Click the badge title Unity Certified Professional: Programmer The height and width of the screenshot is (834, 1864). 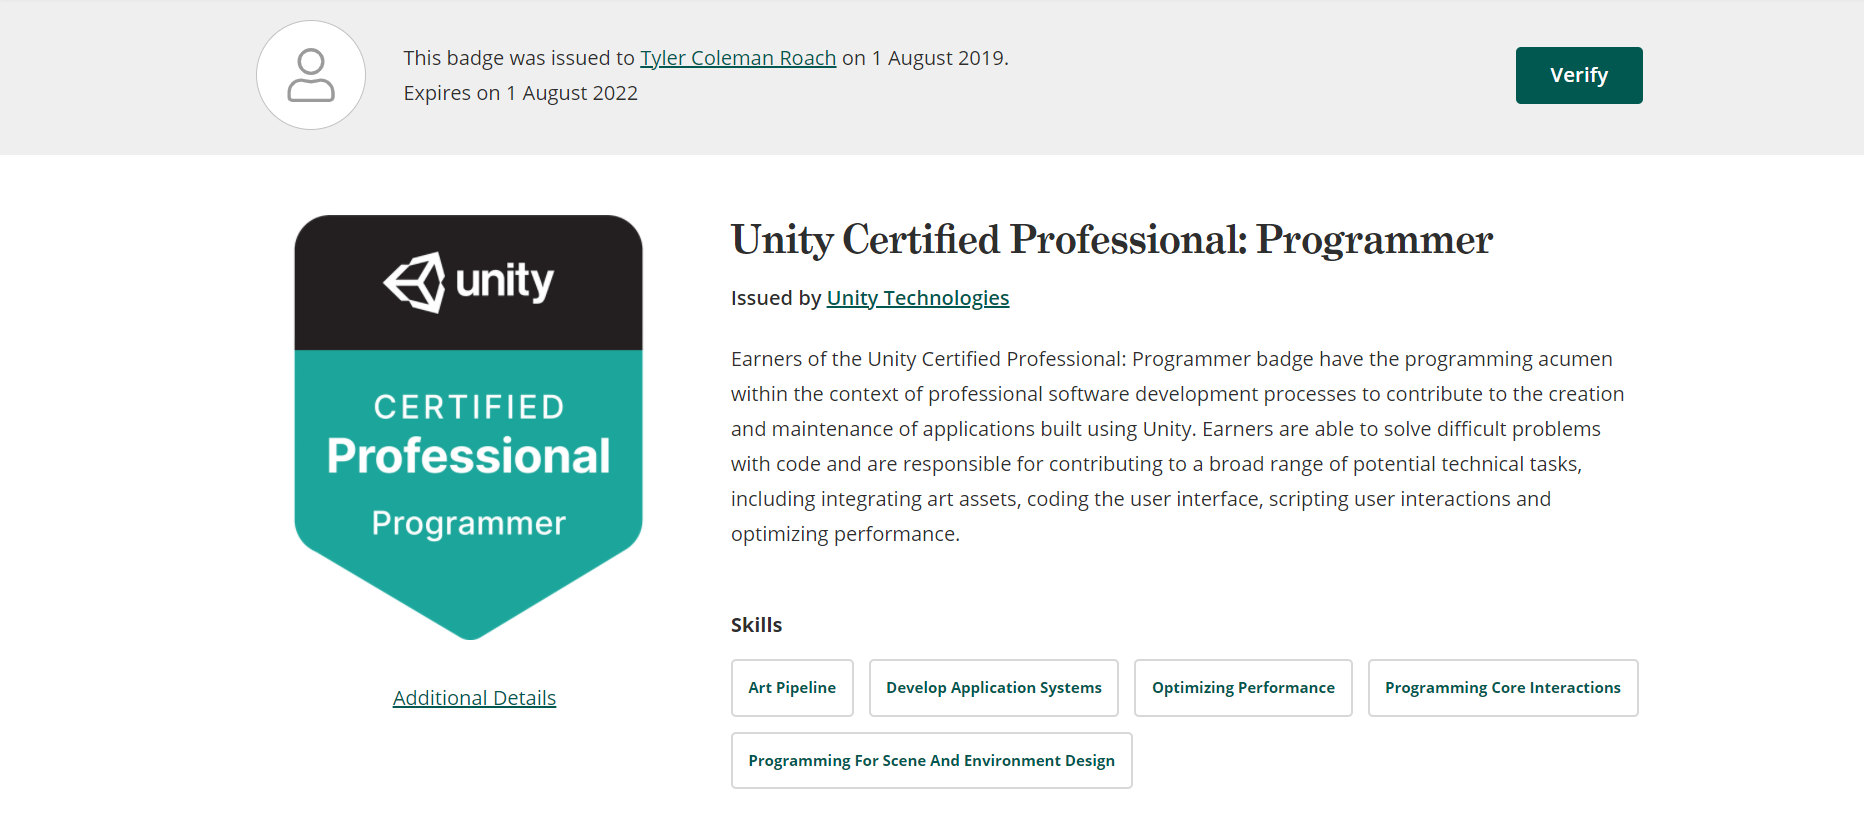(1112, 240)
